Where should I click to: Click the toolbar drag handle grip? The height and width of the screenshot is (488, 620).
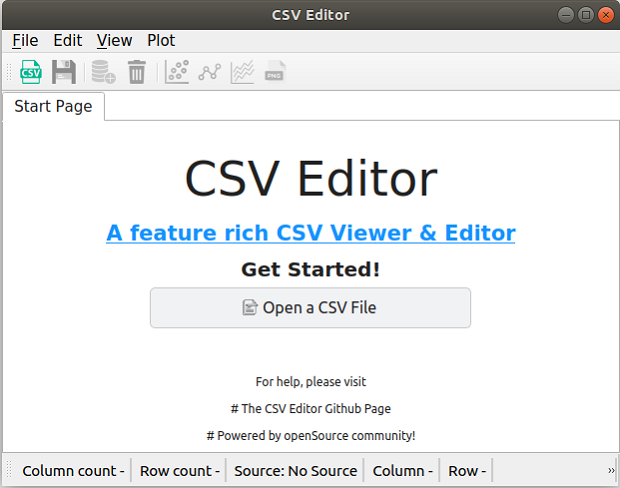pos(9,72)
